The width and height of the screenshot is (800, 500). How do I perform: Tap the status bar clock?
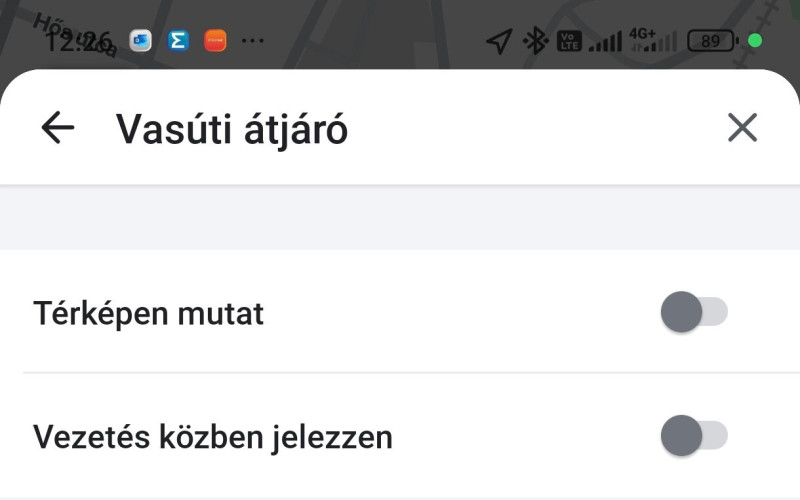[78, 41]
